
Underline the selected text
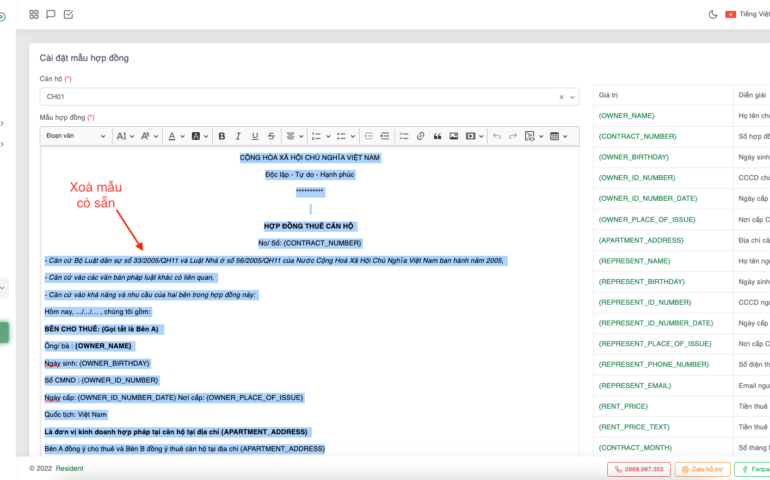(256, 136)
